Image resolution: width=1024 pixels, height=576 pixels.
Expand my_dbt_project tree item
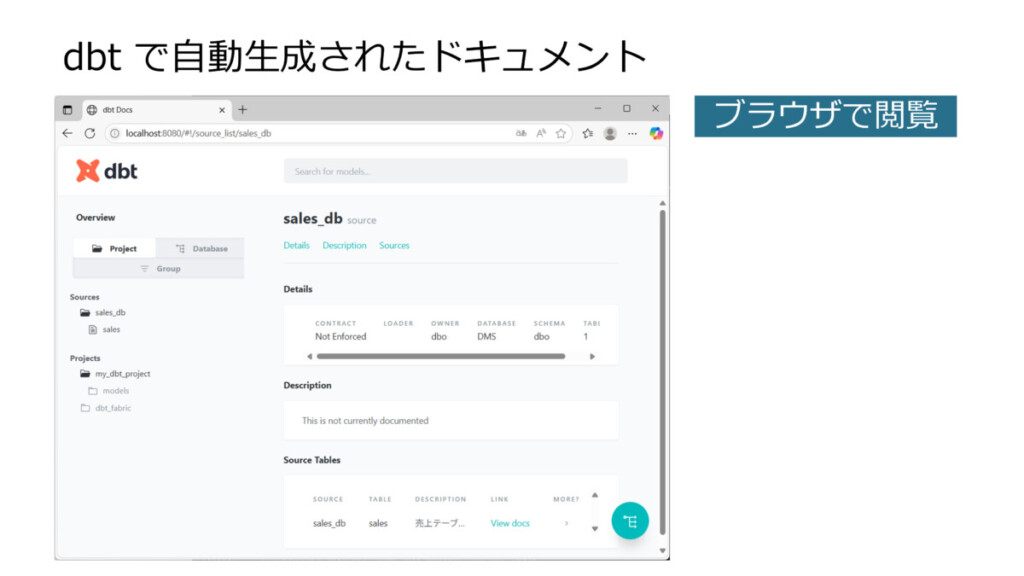pyautogui.click(x=123, y=374)
